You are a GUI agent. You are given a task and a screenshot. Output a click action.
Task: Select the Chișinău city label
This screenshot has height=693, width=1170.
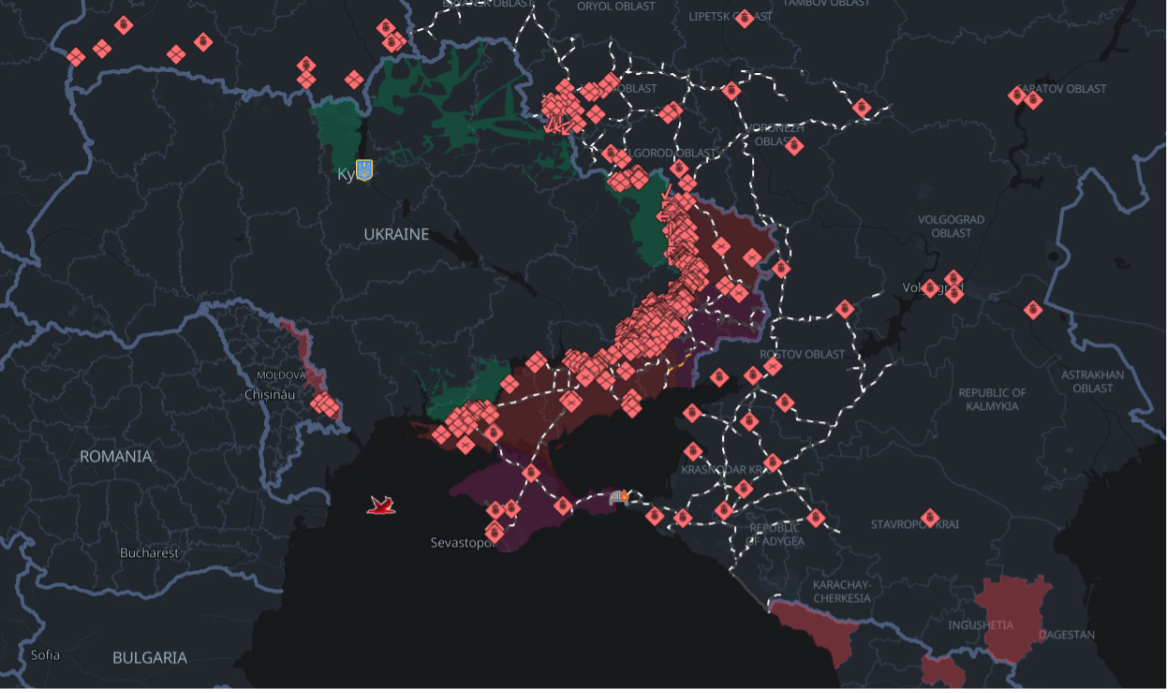pos(273,395)
